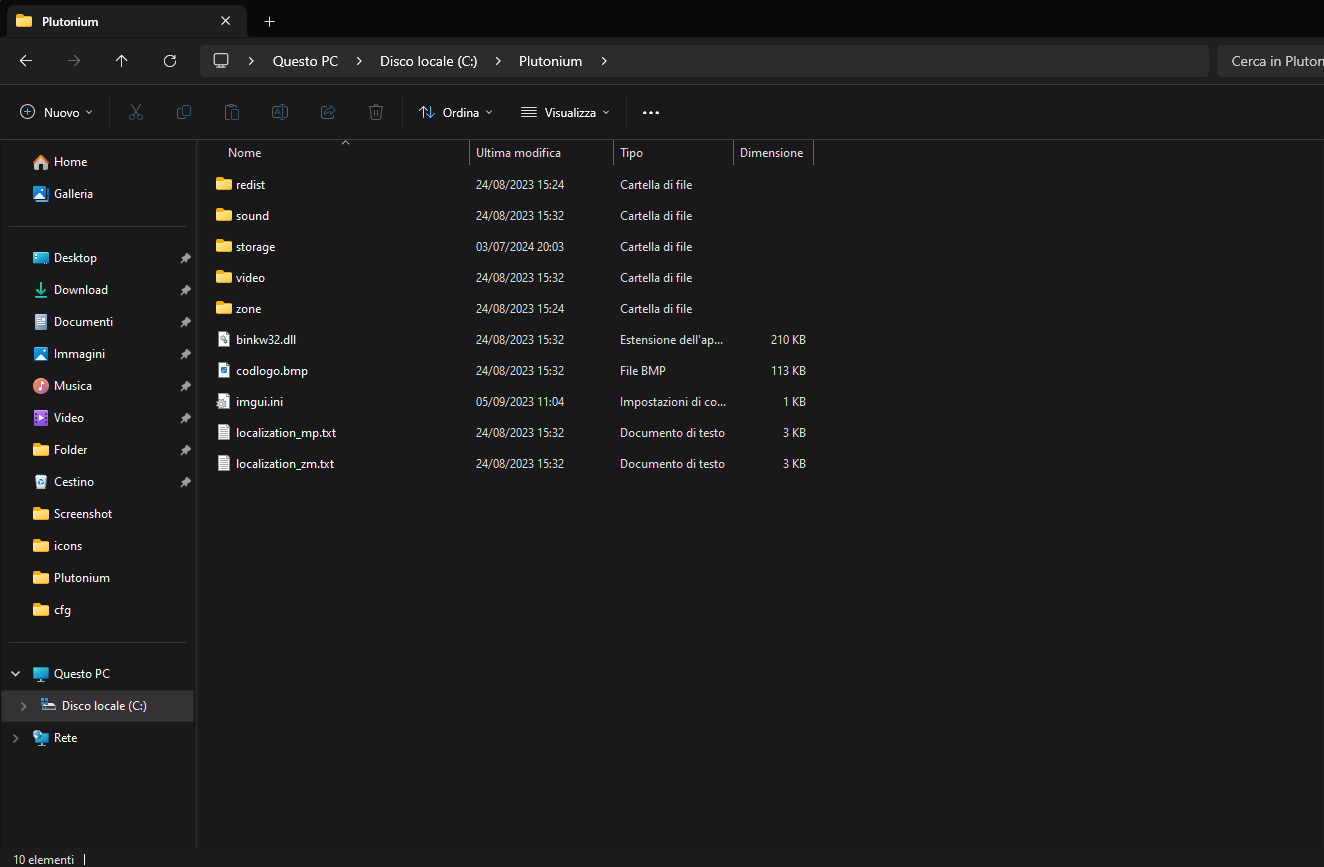Sort by the Dimensione column header

coord(773,153)
